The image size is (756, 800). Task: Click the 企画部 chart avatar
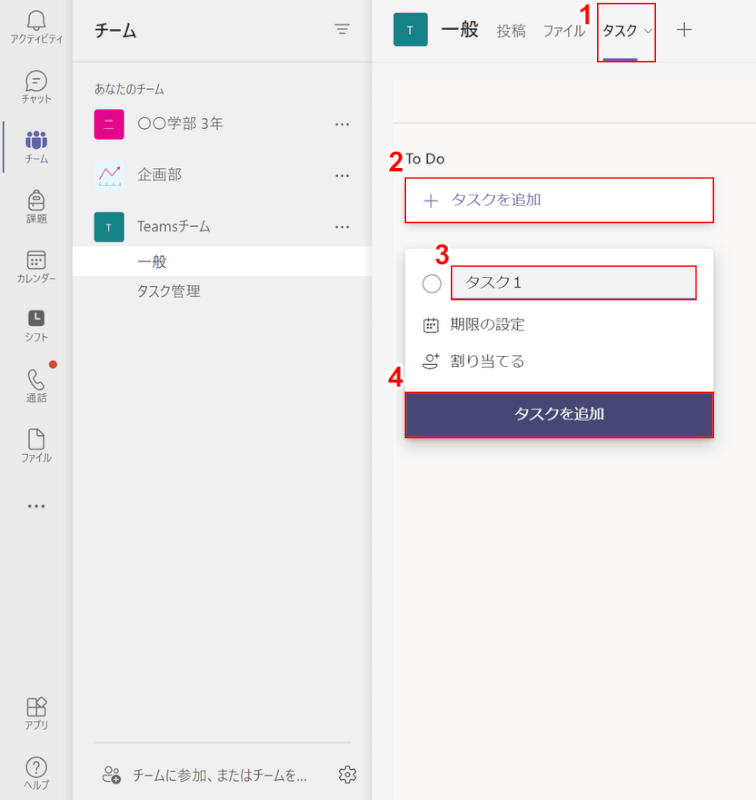[x=109, y=176]
